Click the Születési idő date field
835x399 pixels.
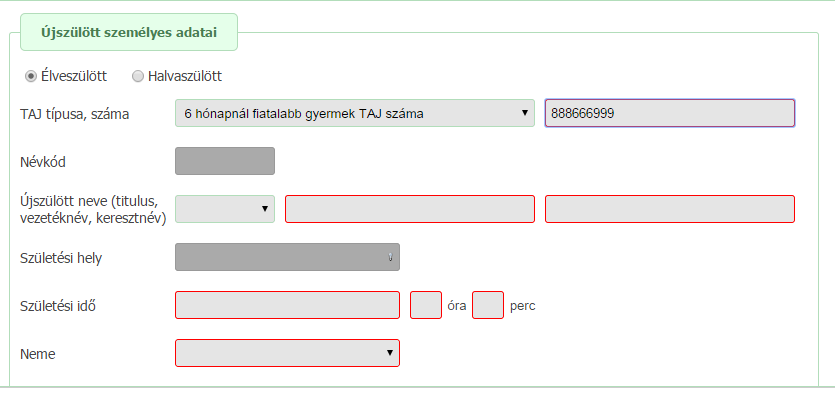(x=287, y=305)
